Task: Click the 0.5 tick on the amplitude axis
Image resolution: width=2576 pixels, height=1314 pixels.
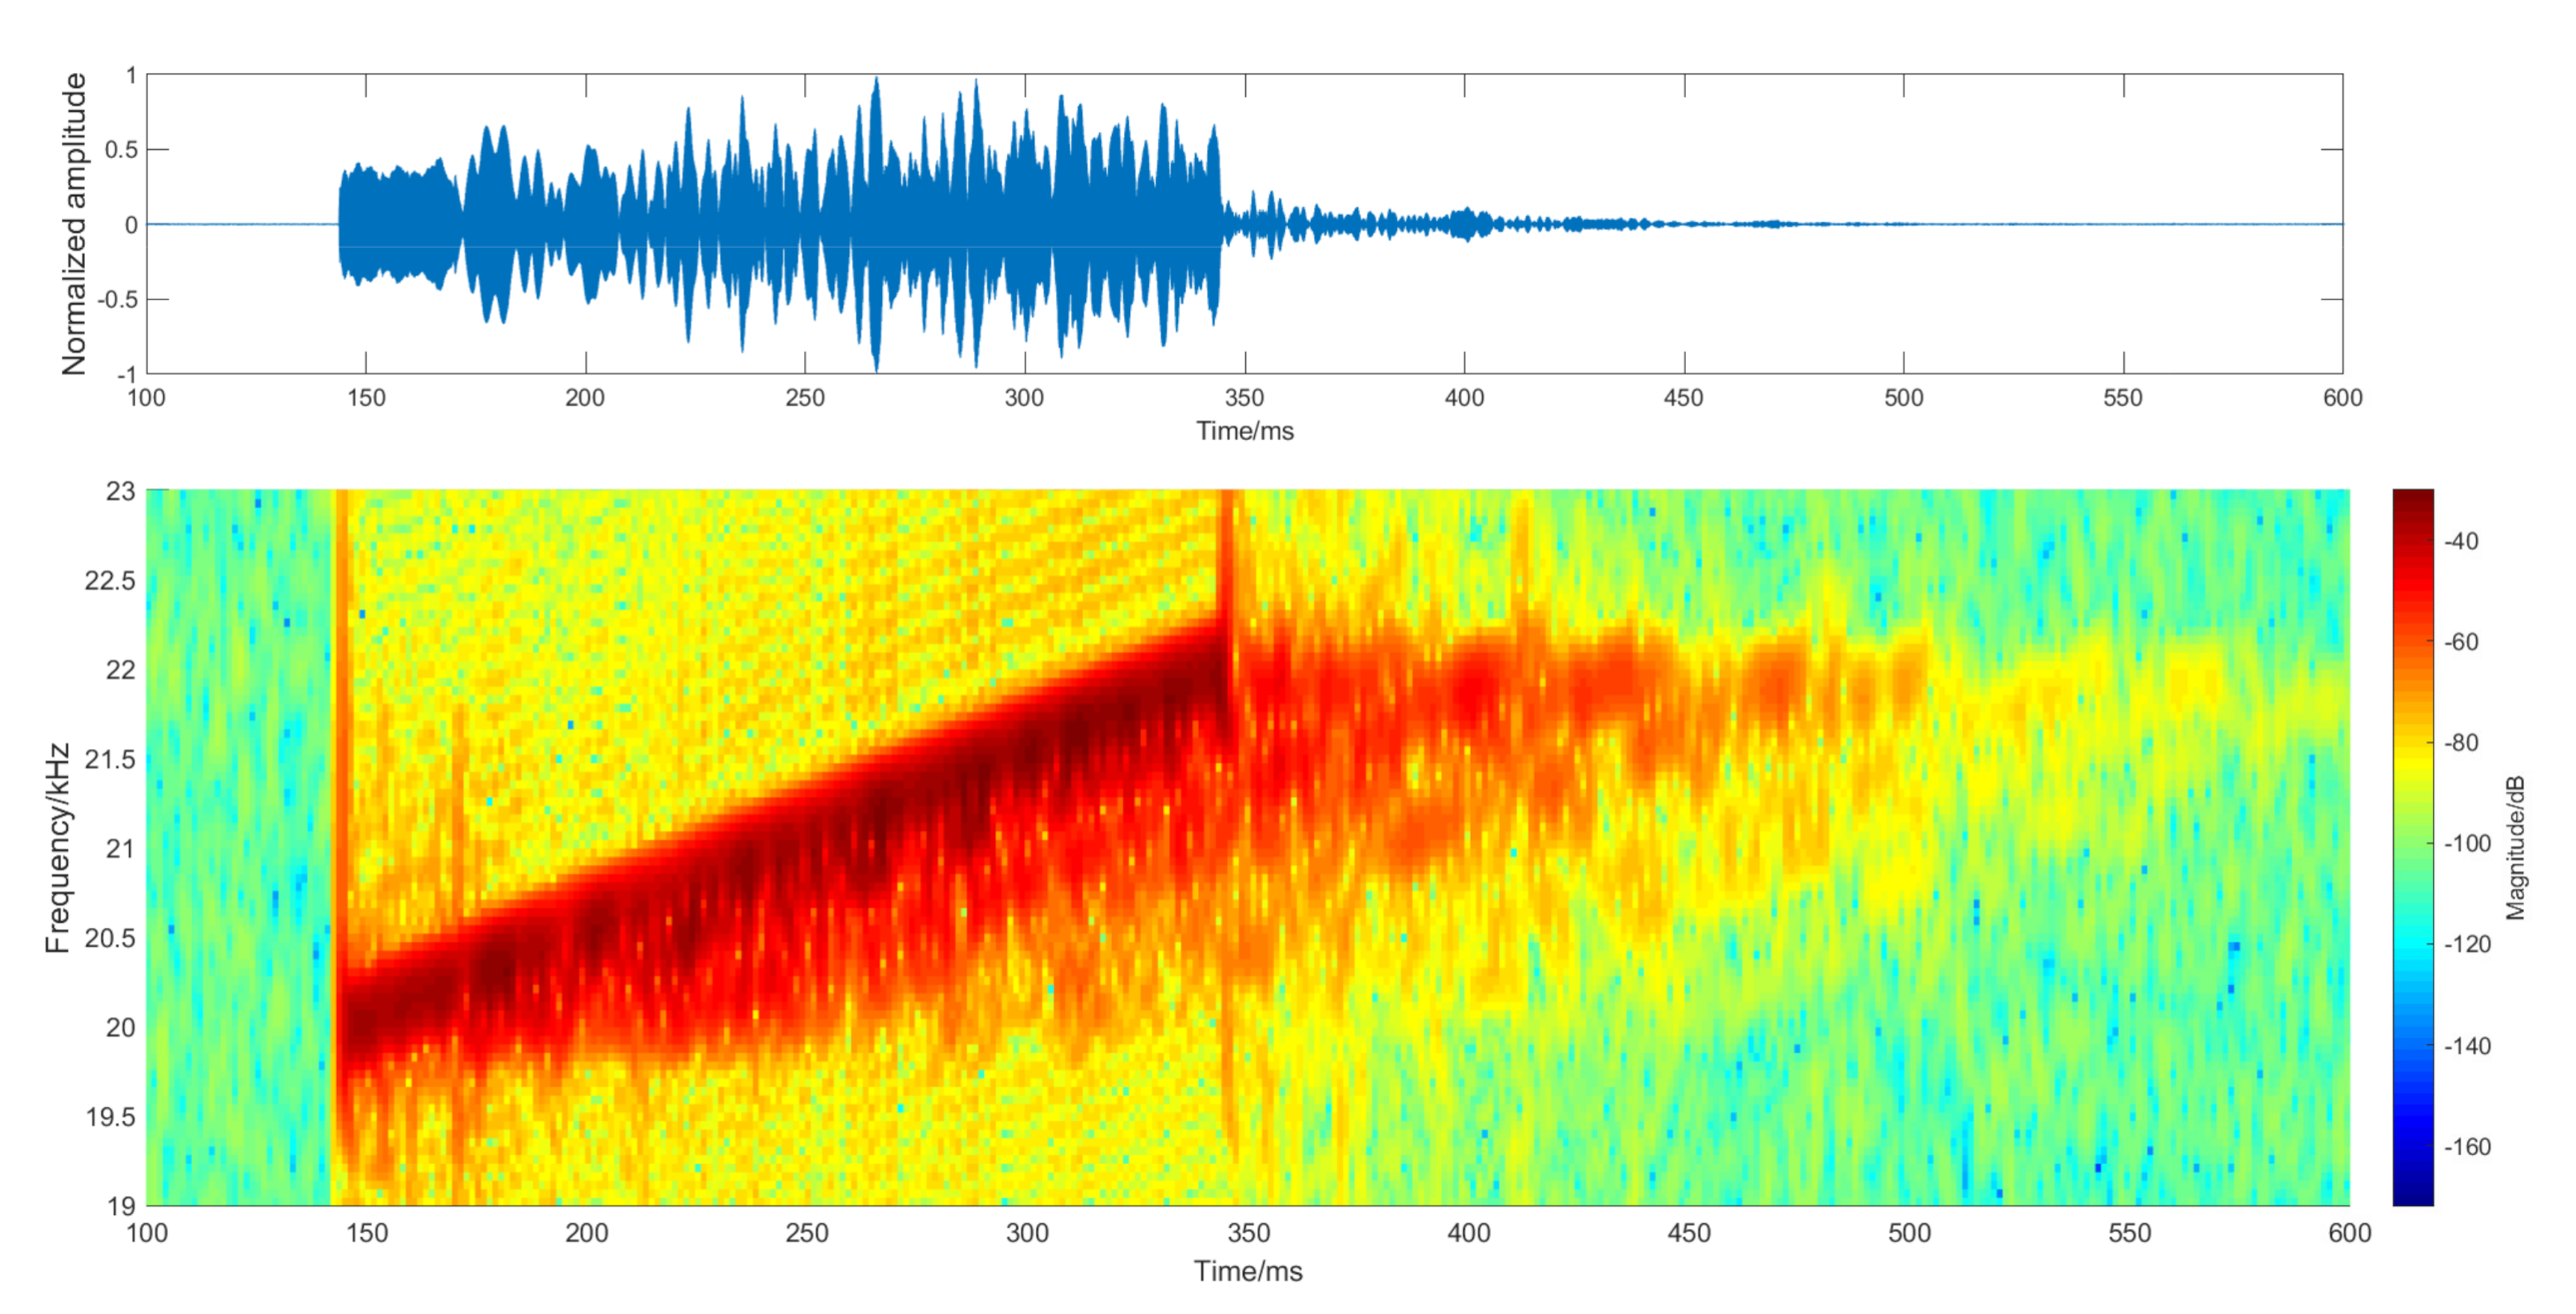Action: coord(121,149)
